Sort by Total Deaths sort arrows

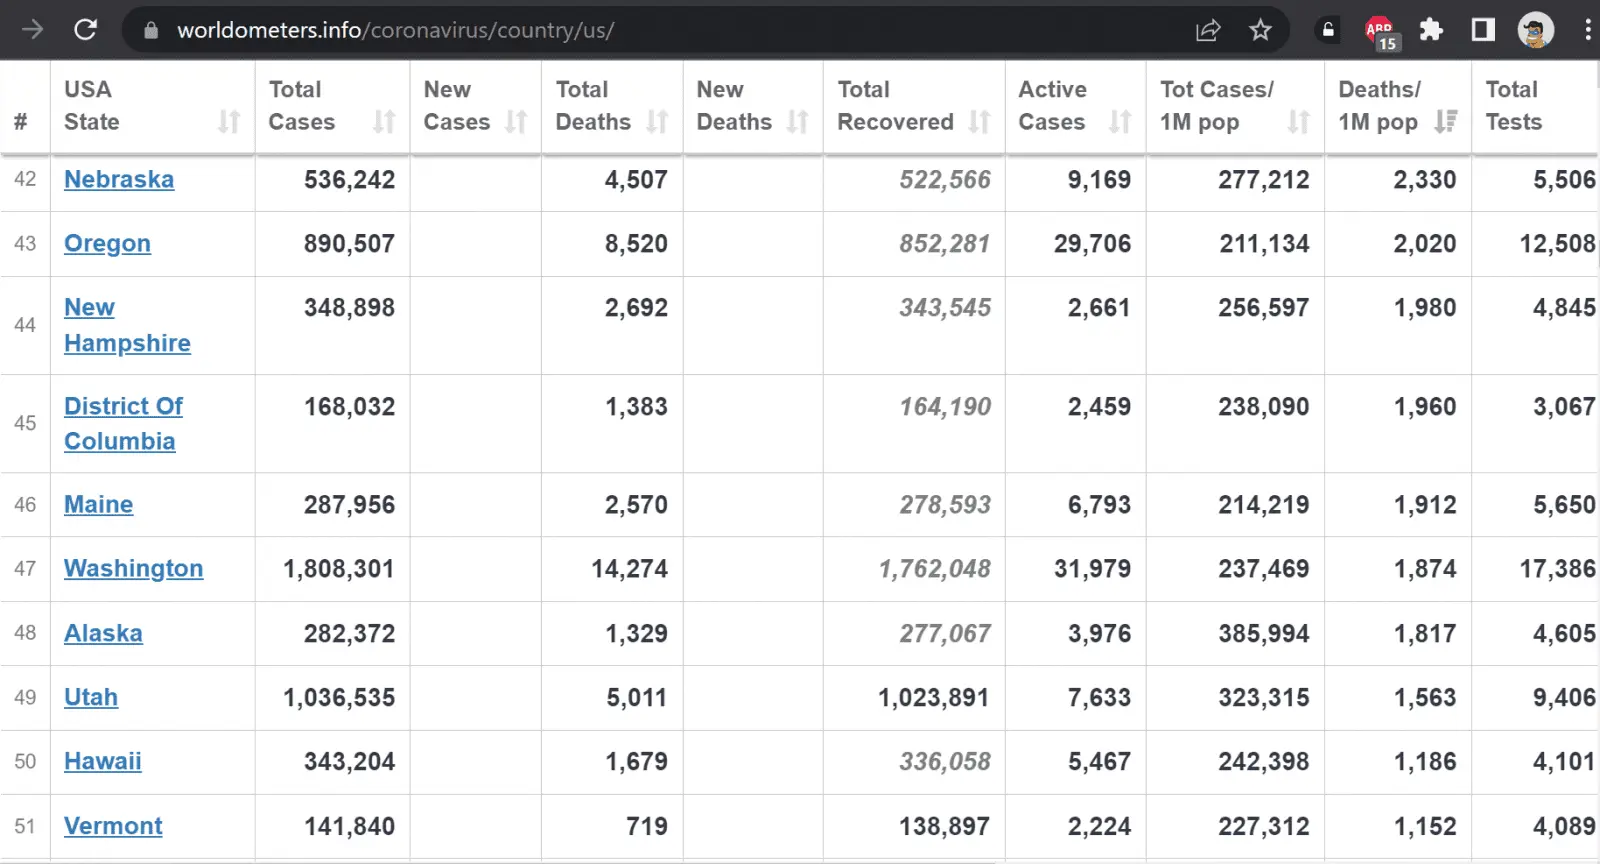tap(657, 122)
